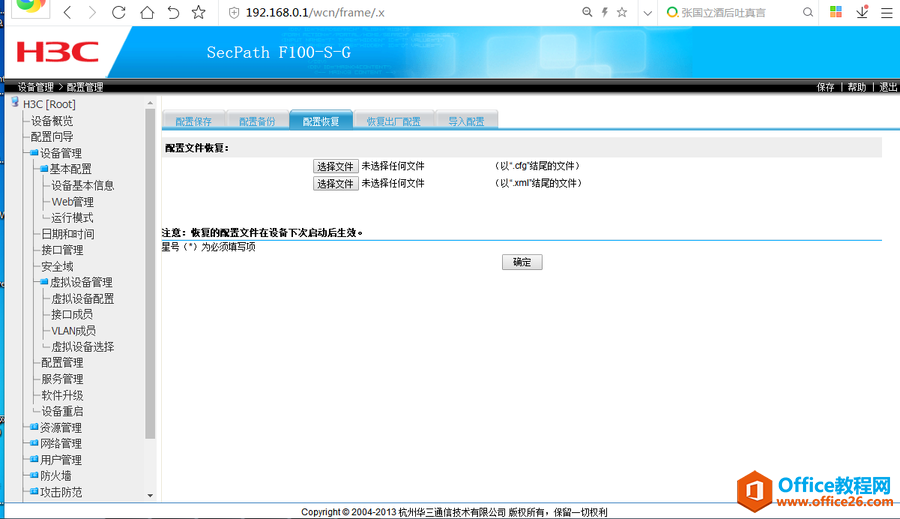This screenshot has height=519, width=900.
Task: Open 设备基本信息 tree item
Action: pos(83,185)
